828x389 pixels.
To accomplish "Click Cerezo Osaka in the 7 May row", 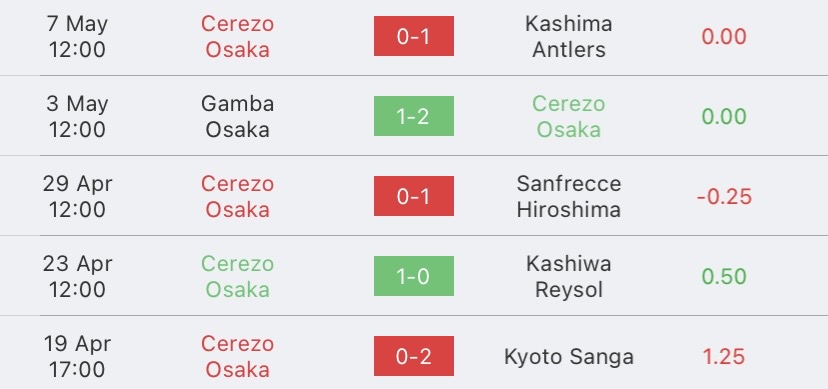I will click(237, 36).
